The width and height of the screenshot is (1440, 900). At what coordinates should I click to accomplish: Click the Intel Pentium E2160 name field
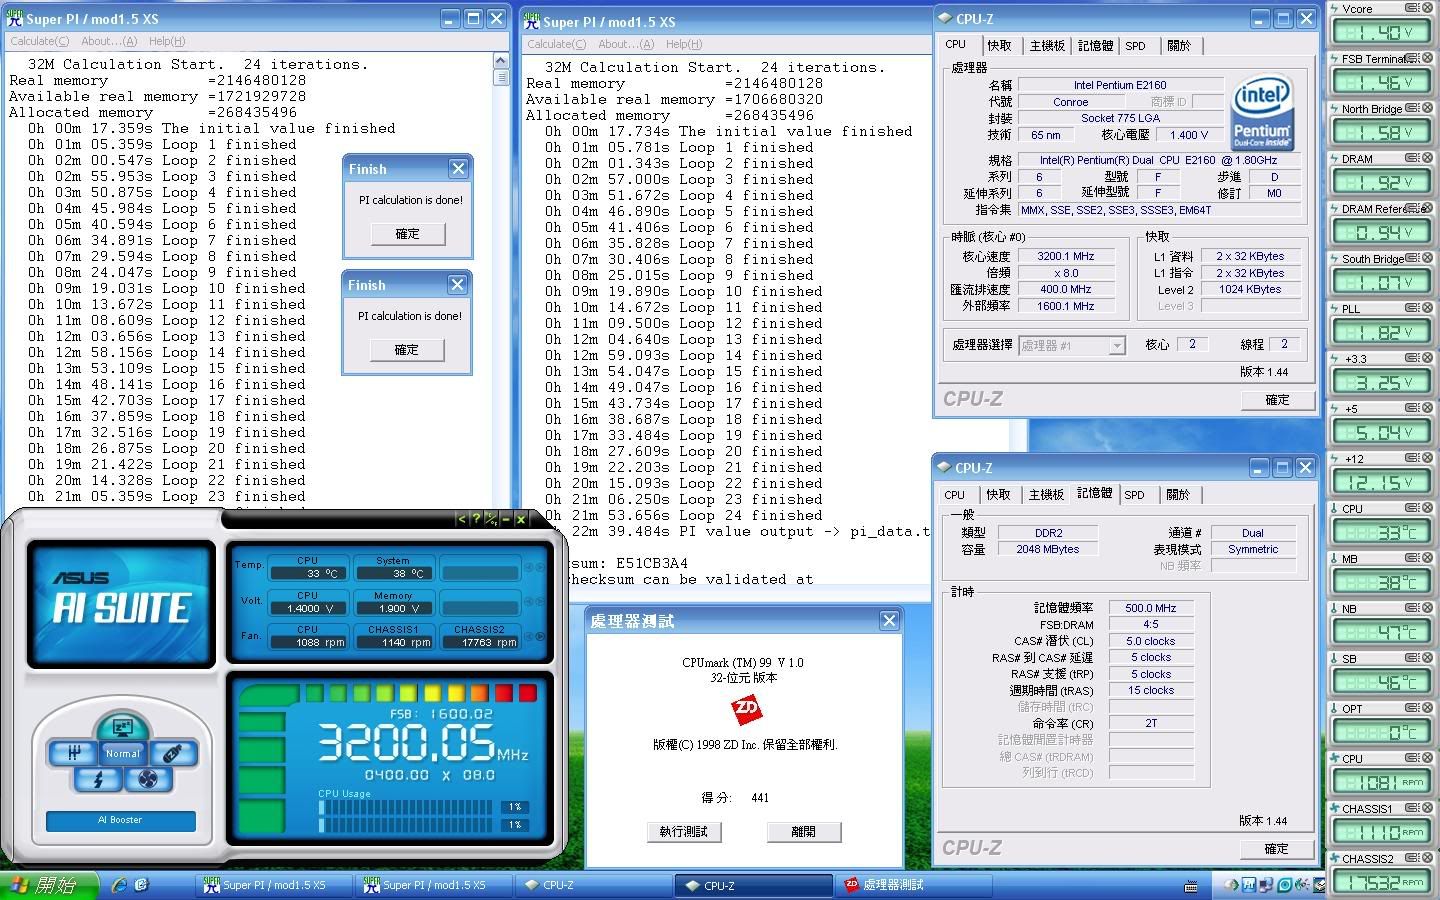1120,85
